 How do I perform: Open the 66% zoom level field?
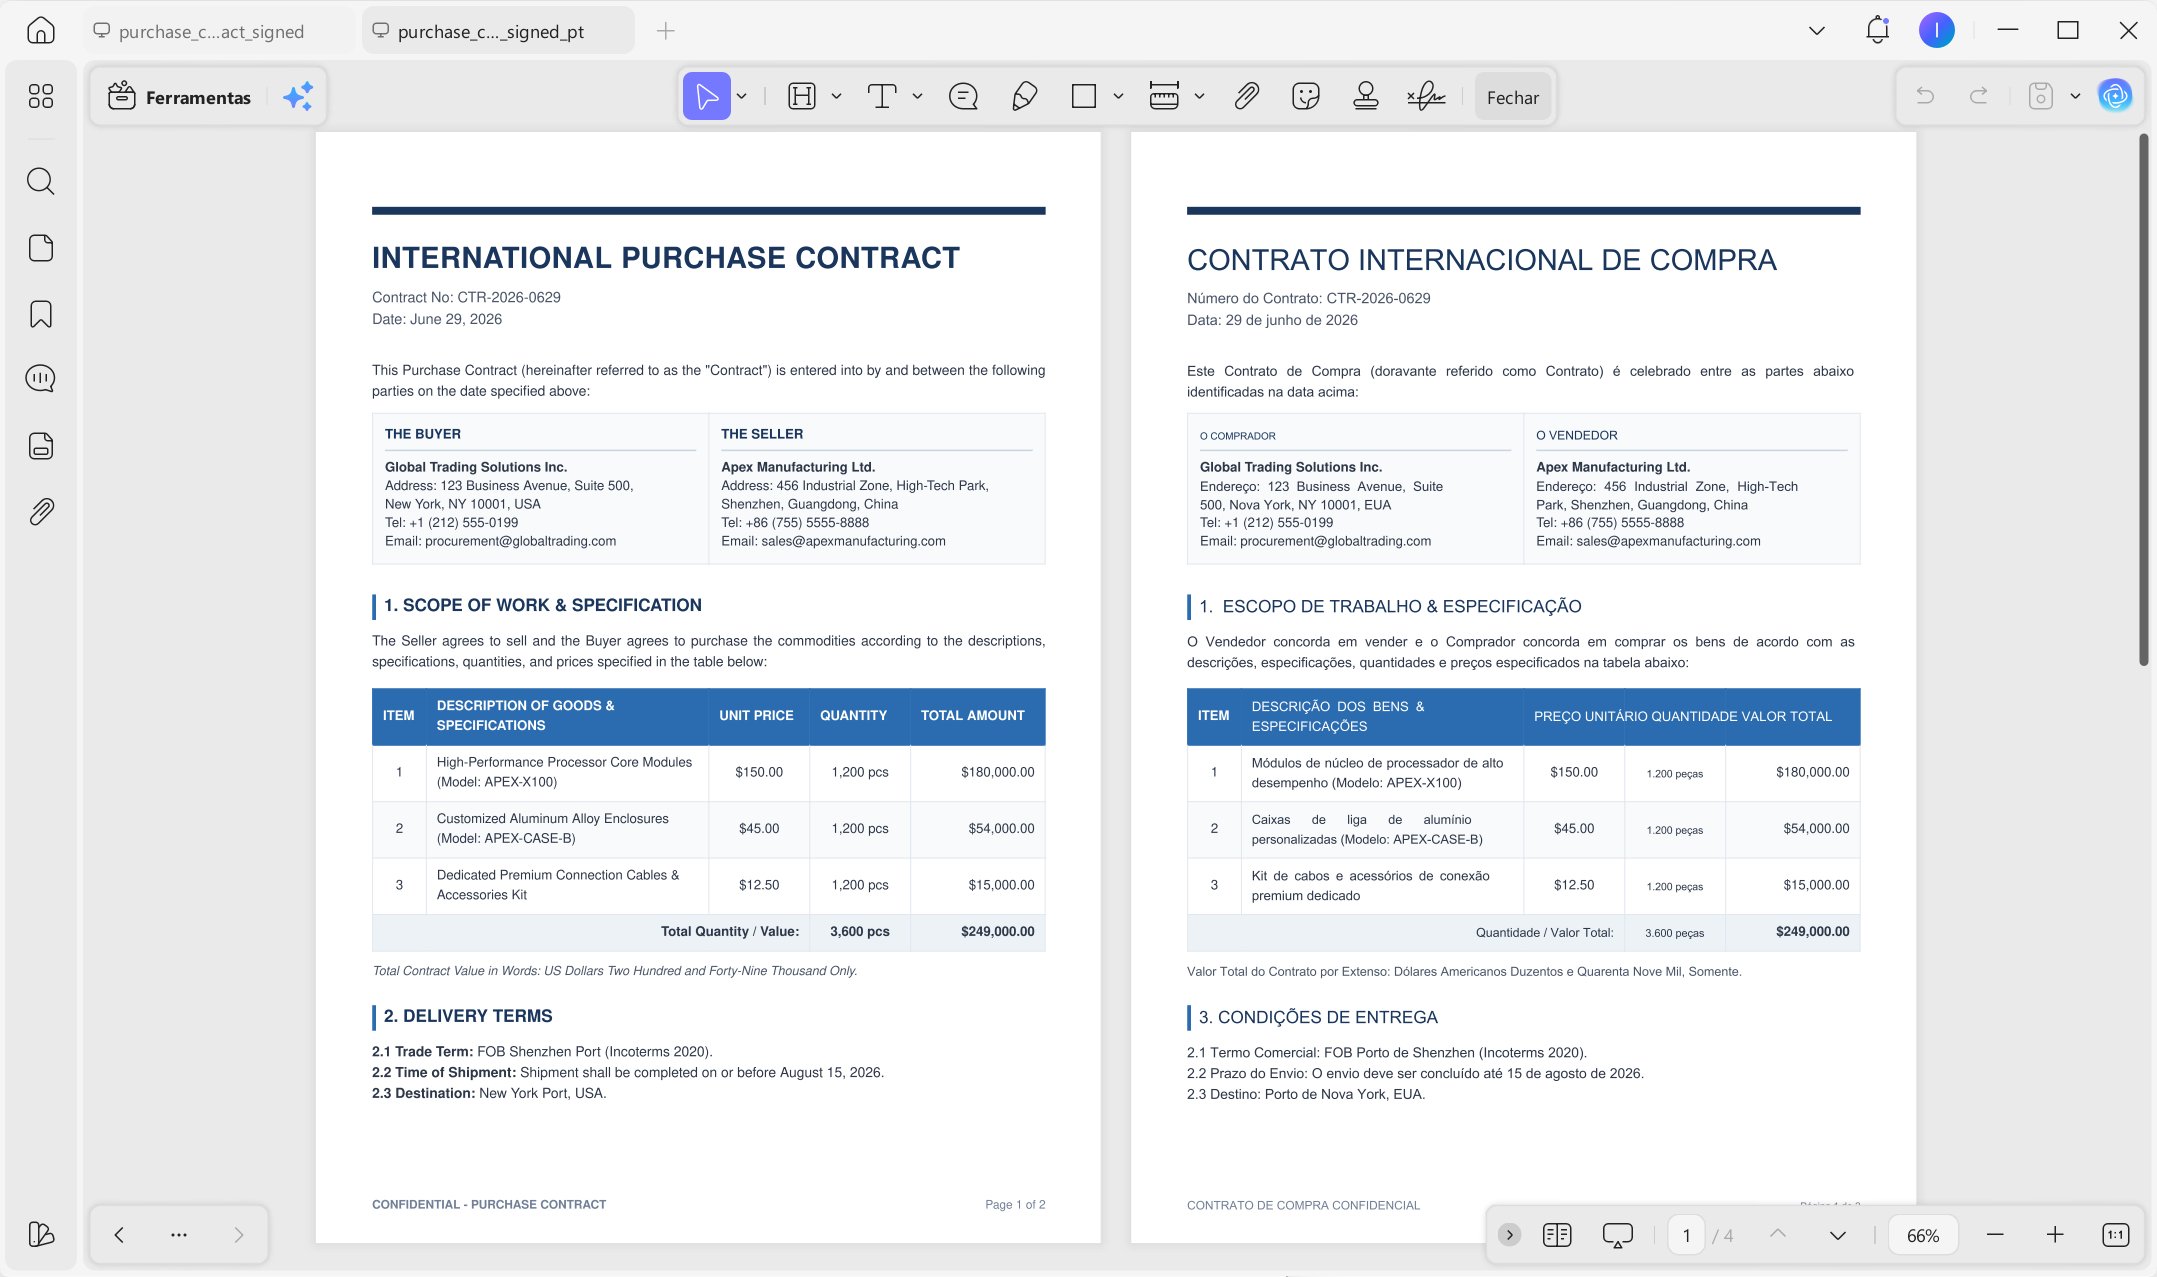pyautogui.click(x=1922, y=1235)
